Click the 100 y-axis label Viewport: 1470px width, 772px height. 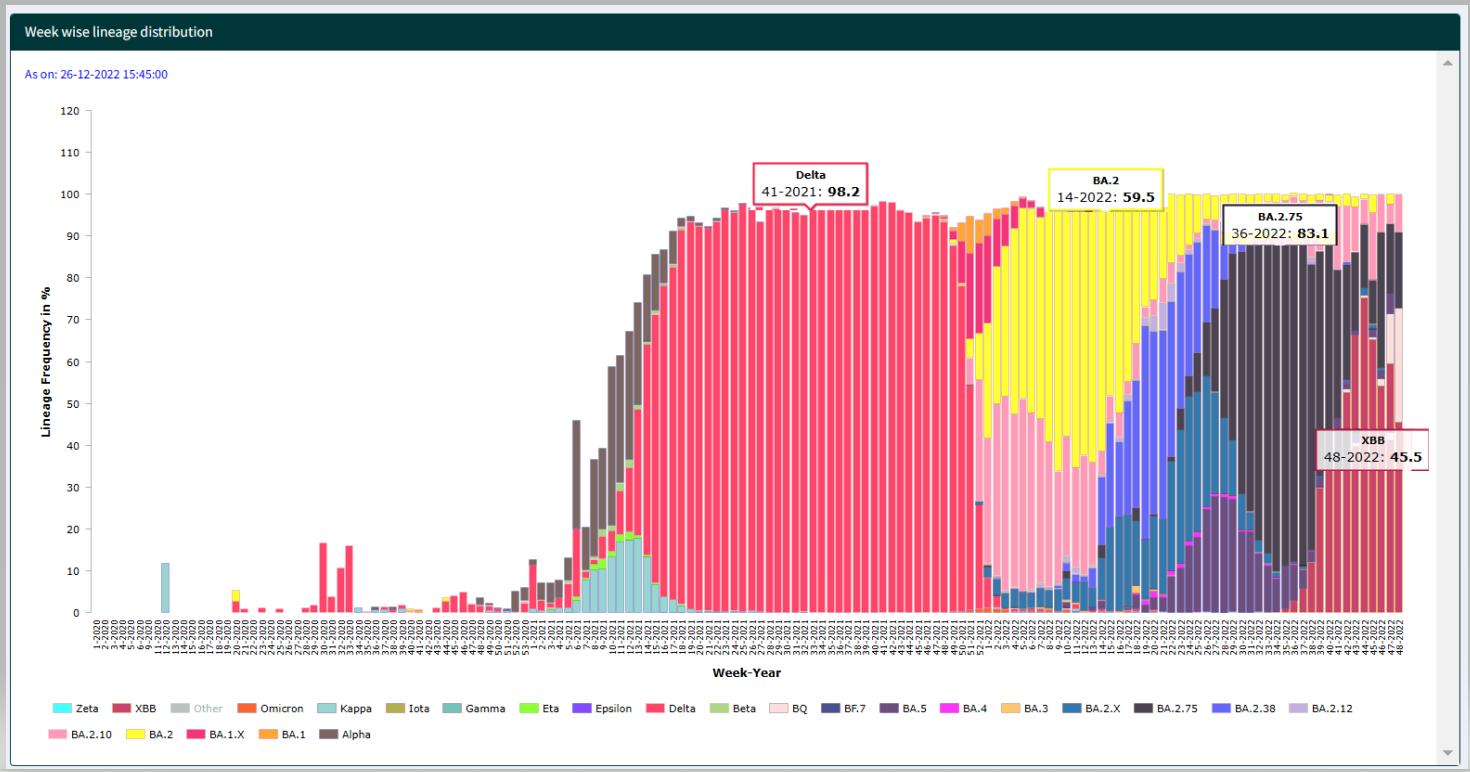pos(69,194)
